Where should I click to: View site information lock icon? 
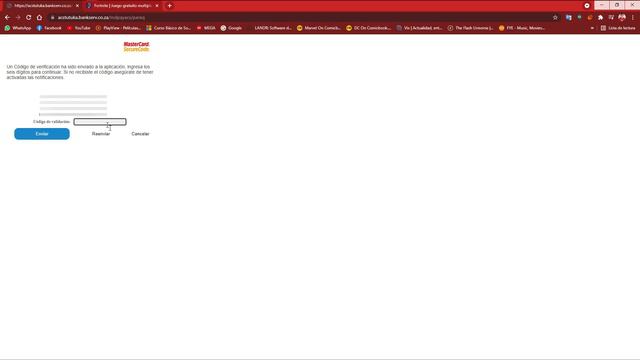pos(52,18)
